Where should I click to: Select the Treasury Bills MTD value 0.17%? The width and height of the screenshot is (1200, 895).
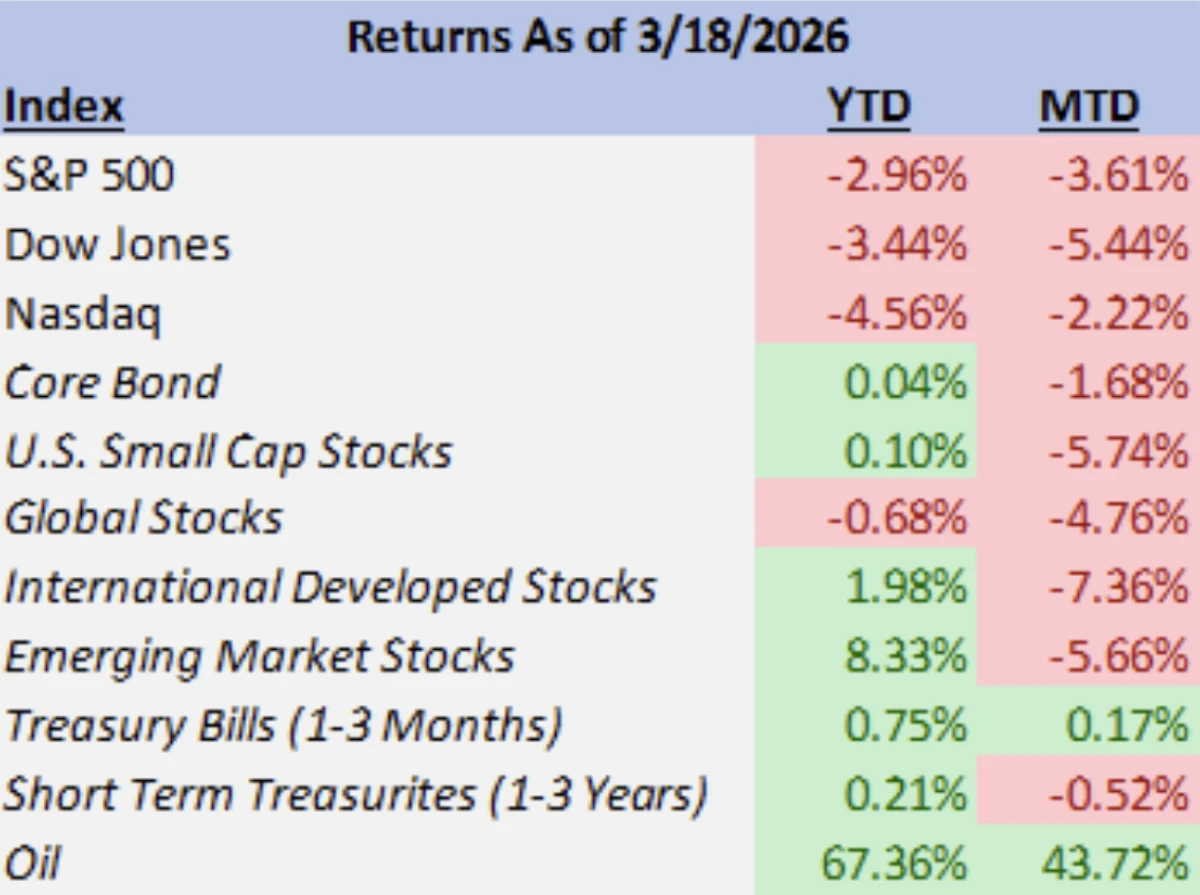tap(1126, 725)
